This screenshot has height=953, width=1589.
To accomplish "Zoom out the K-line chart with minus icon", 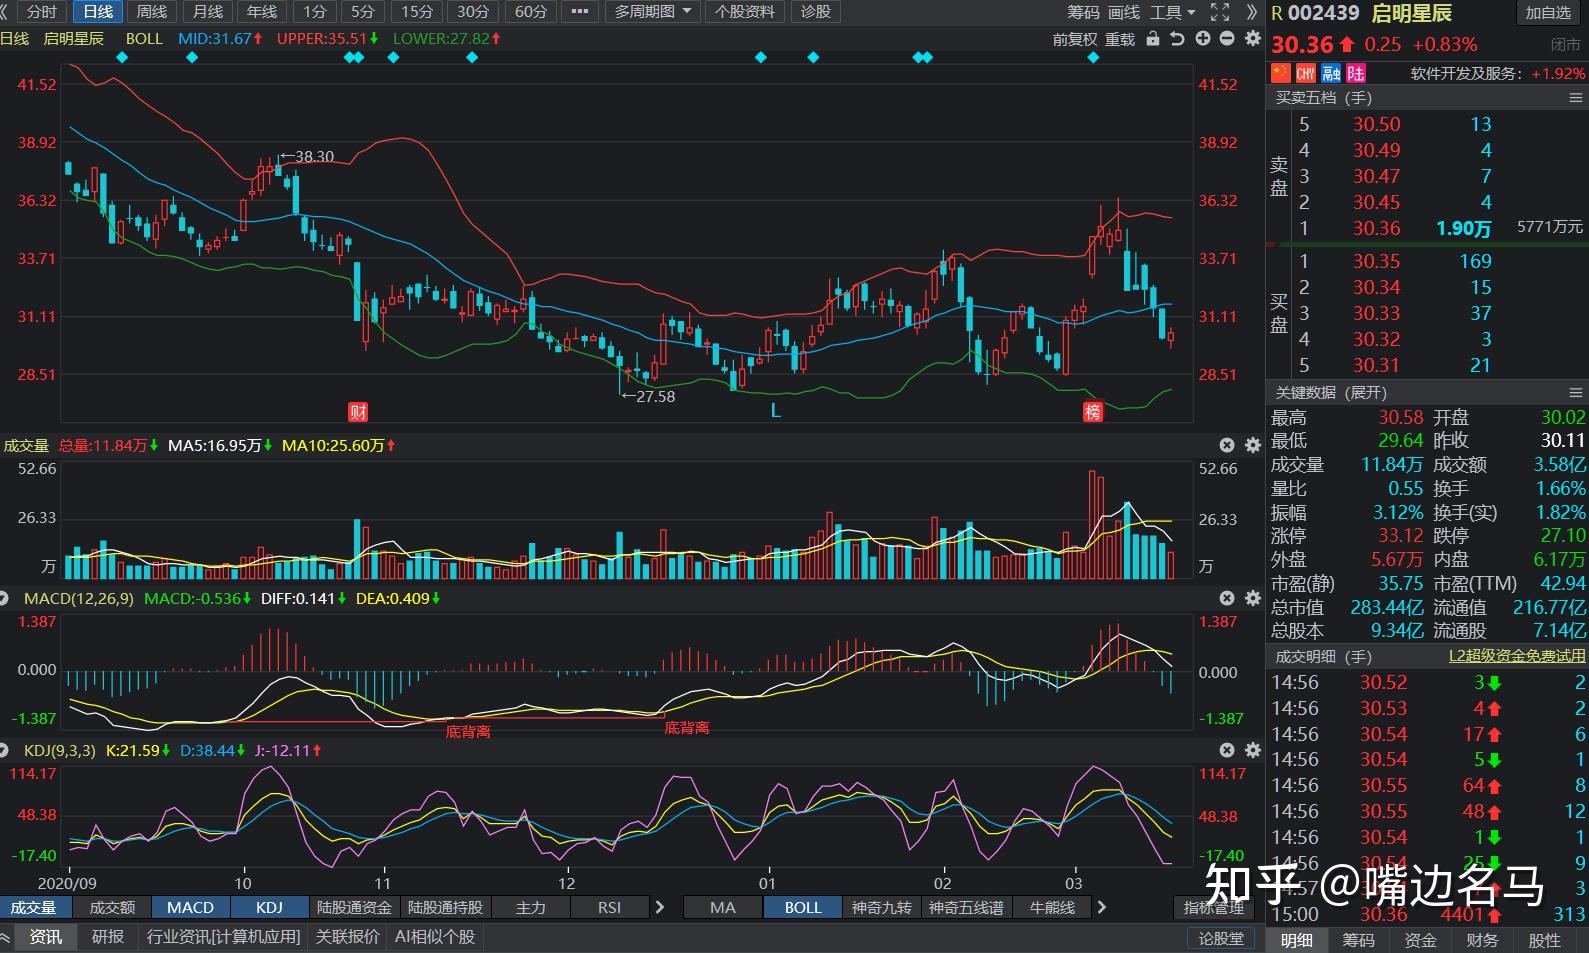I will [1227, 39].
